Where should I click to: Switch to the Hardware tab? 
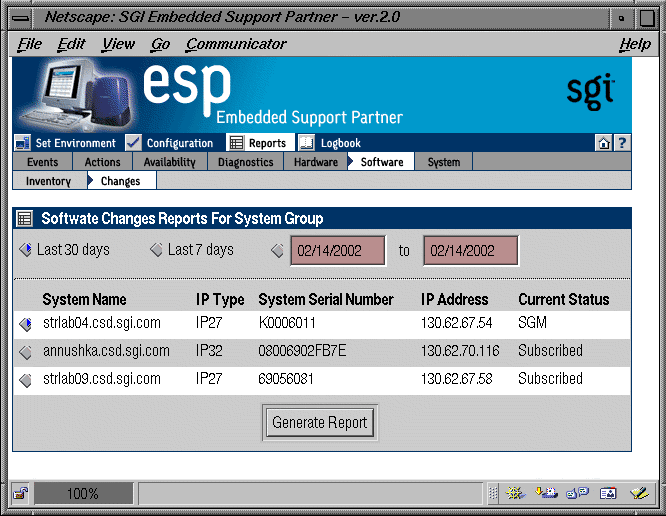pos(316,162)
